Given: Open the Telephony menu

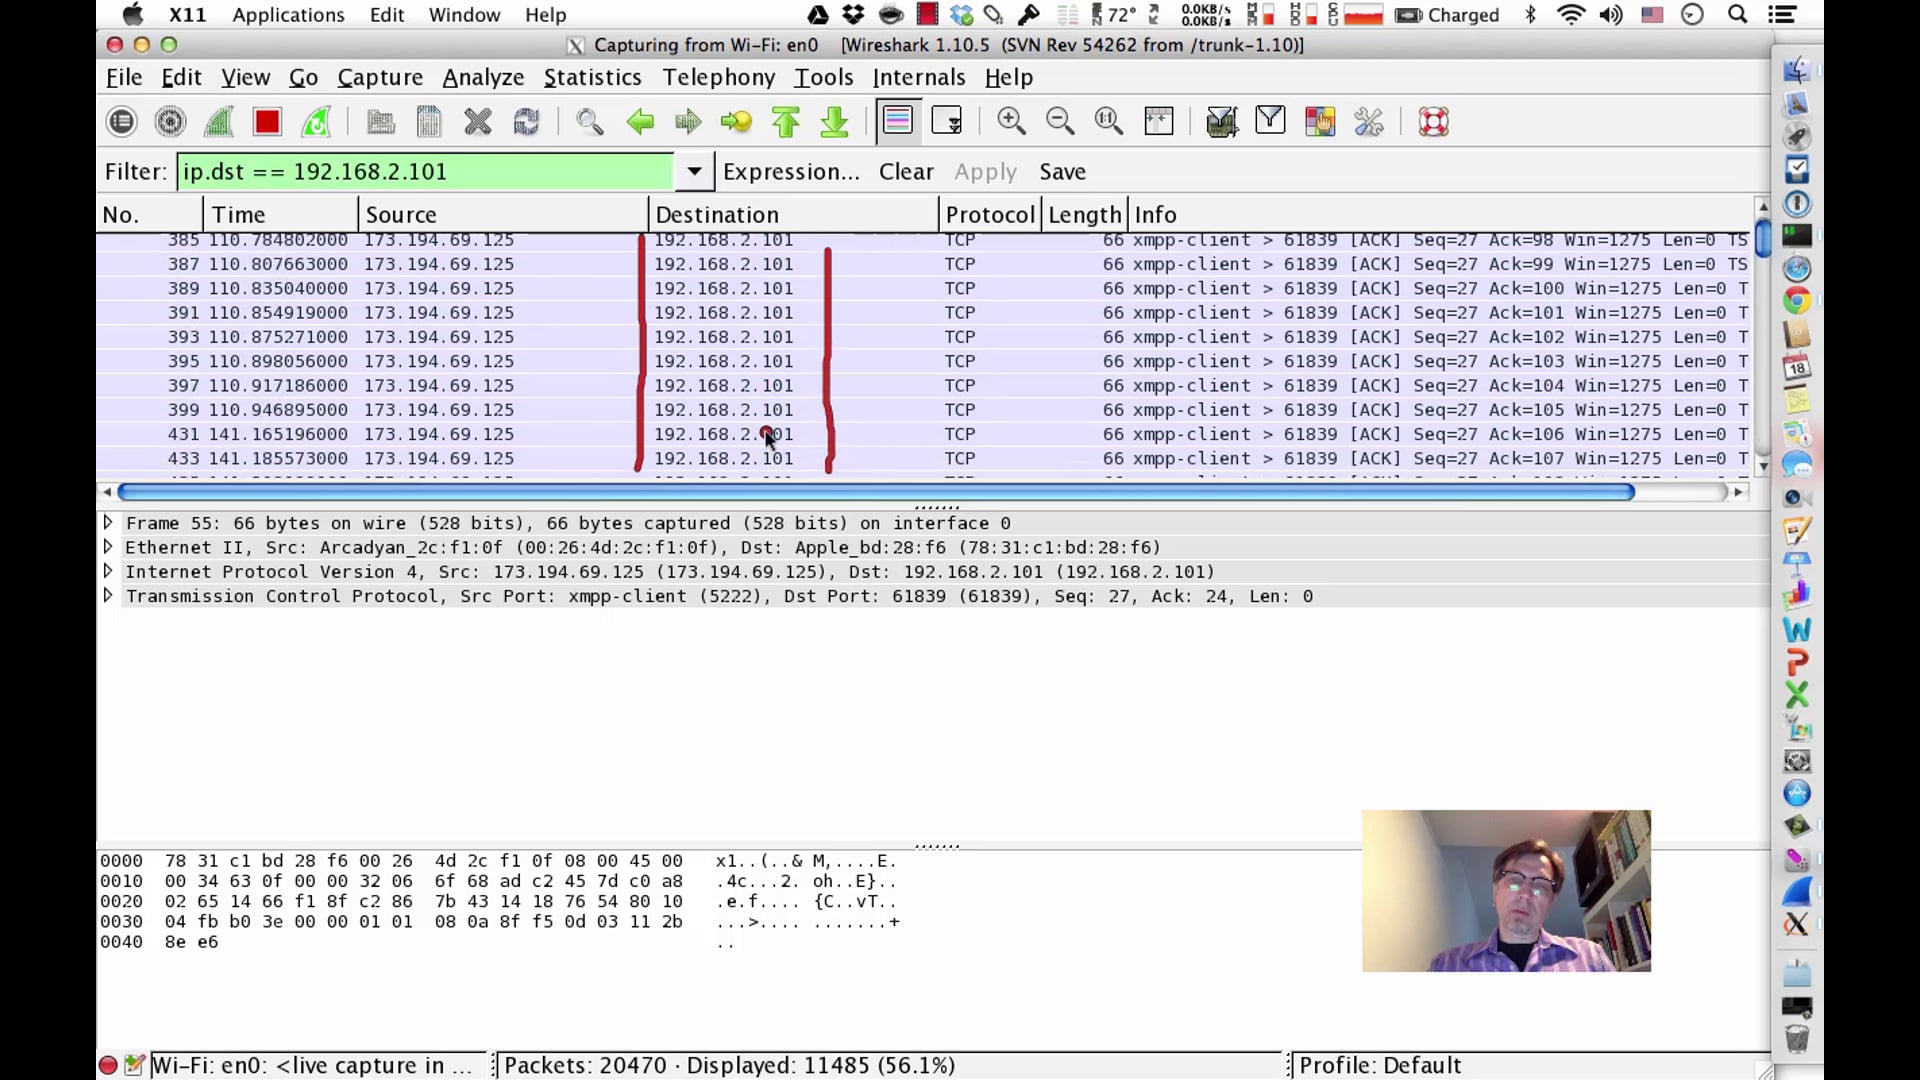Looking at the screenshot, I should coord(718,77).
